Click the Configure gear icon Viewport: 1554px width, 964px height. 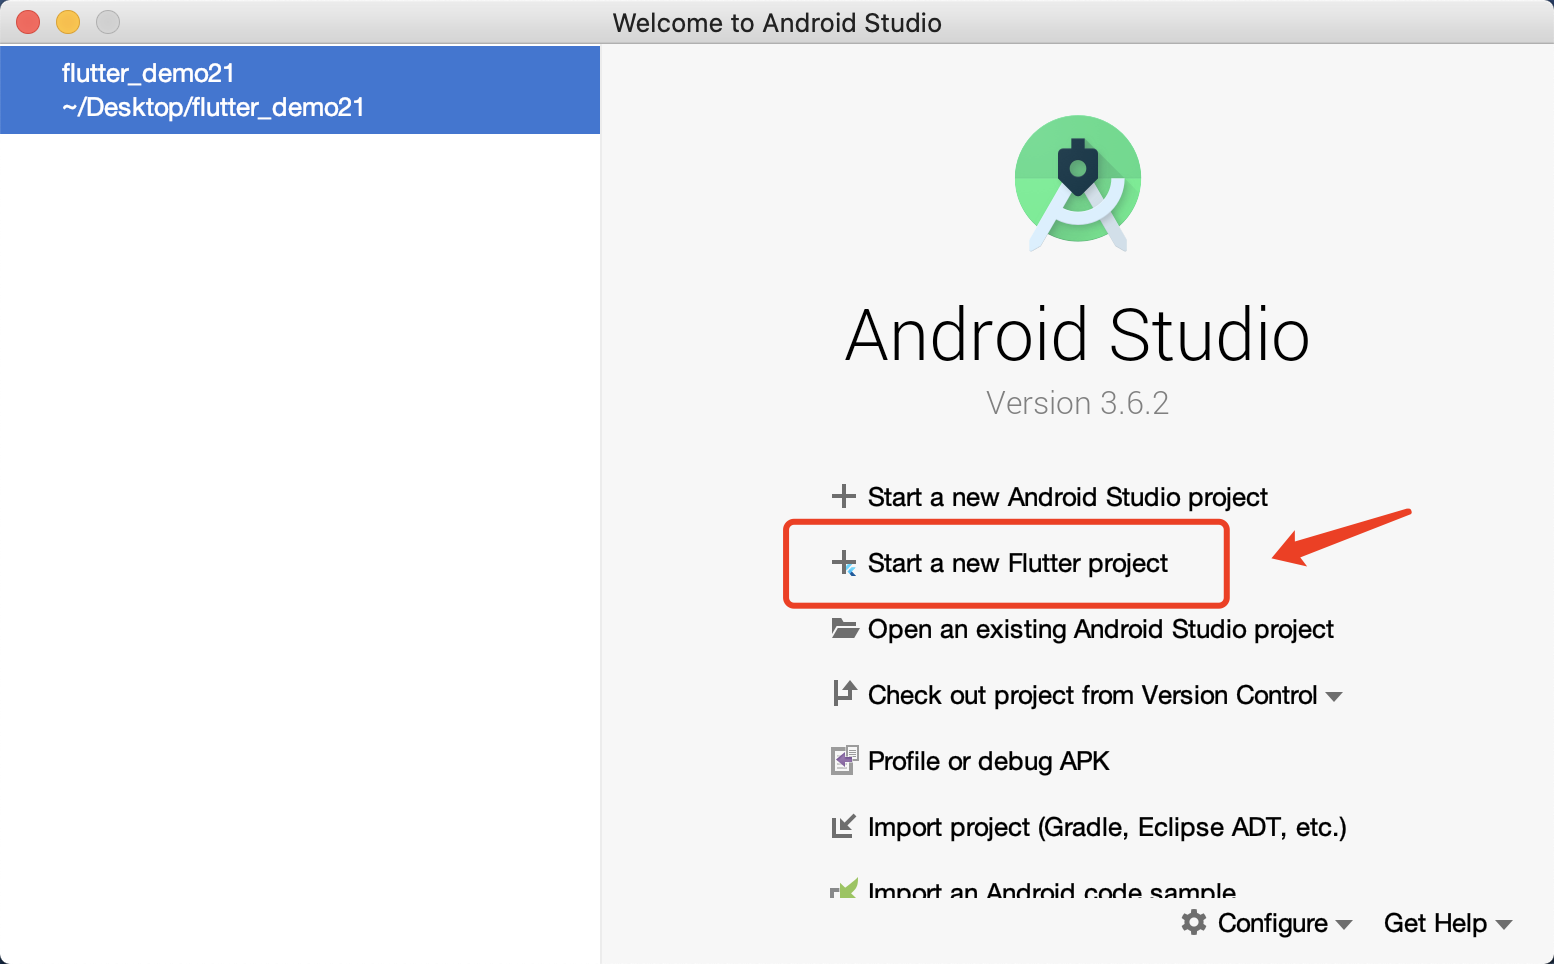tap(1194, 922)
